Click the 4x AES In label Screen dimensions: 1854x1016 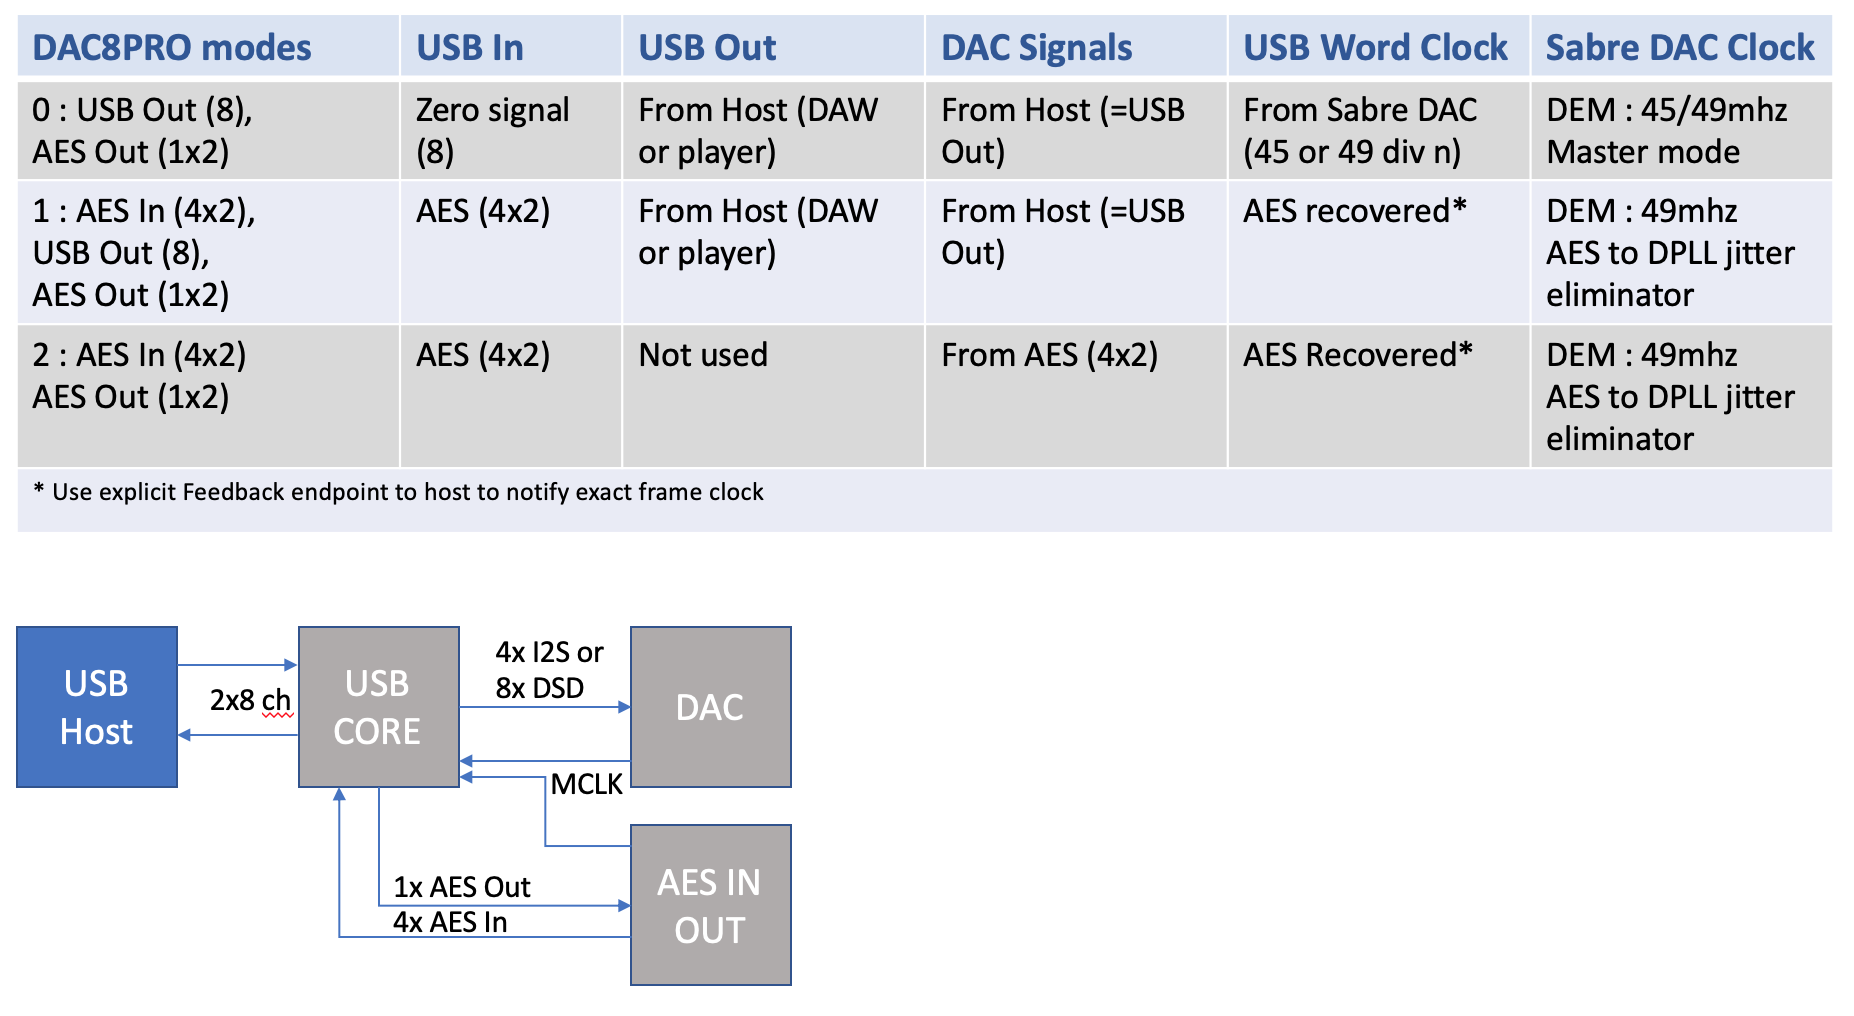coord(450,922)
